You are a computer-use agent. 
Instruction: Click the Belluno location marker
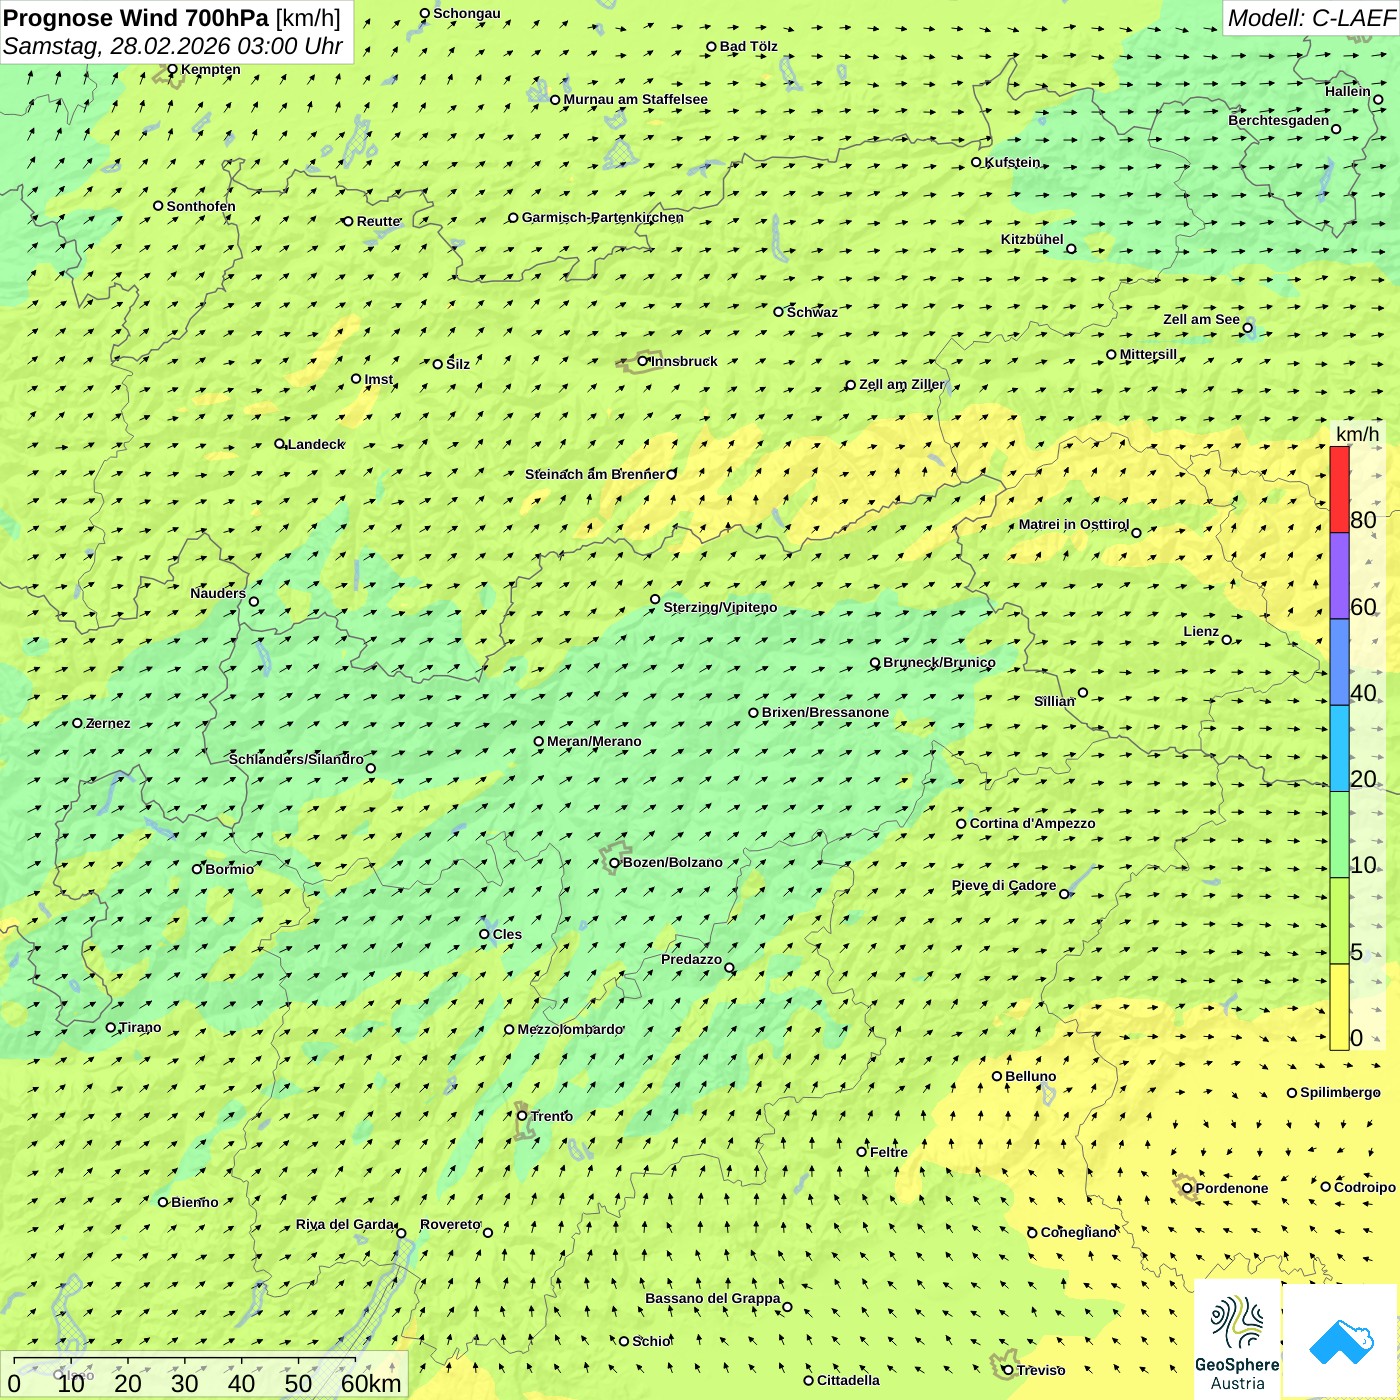(997, 1077)
